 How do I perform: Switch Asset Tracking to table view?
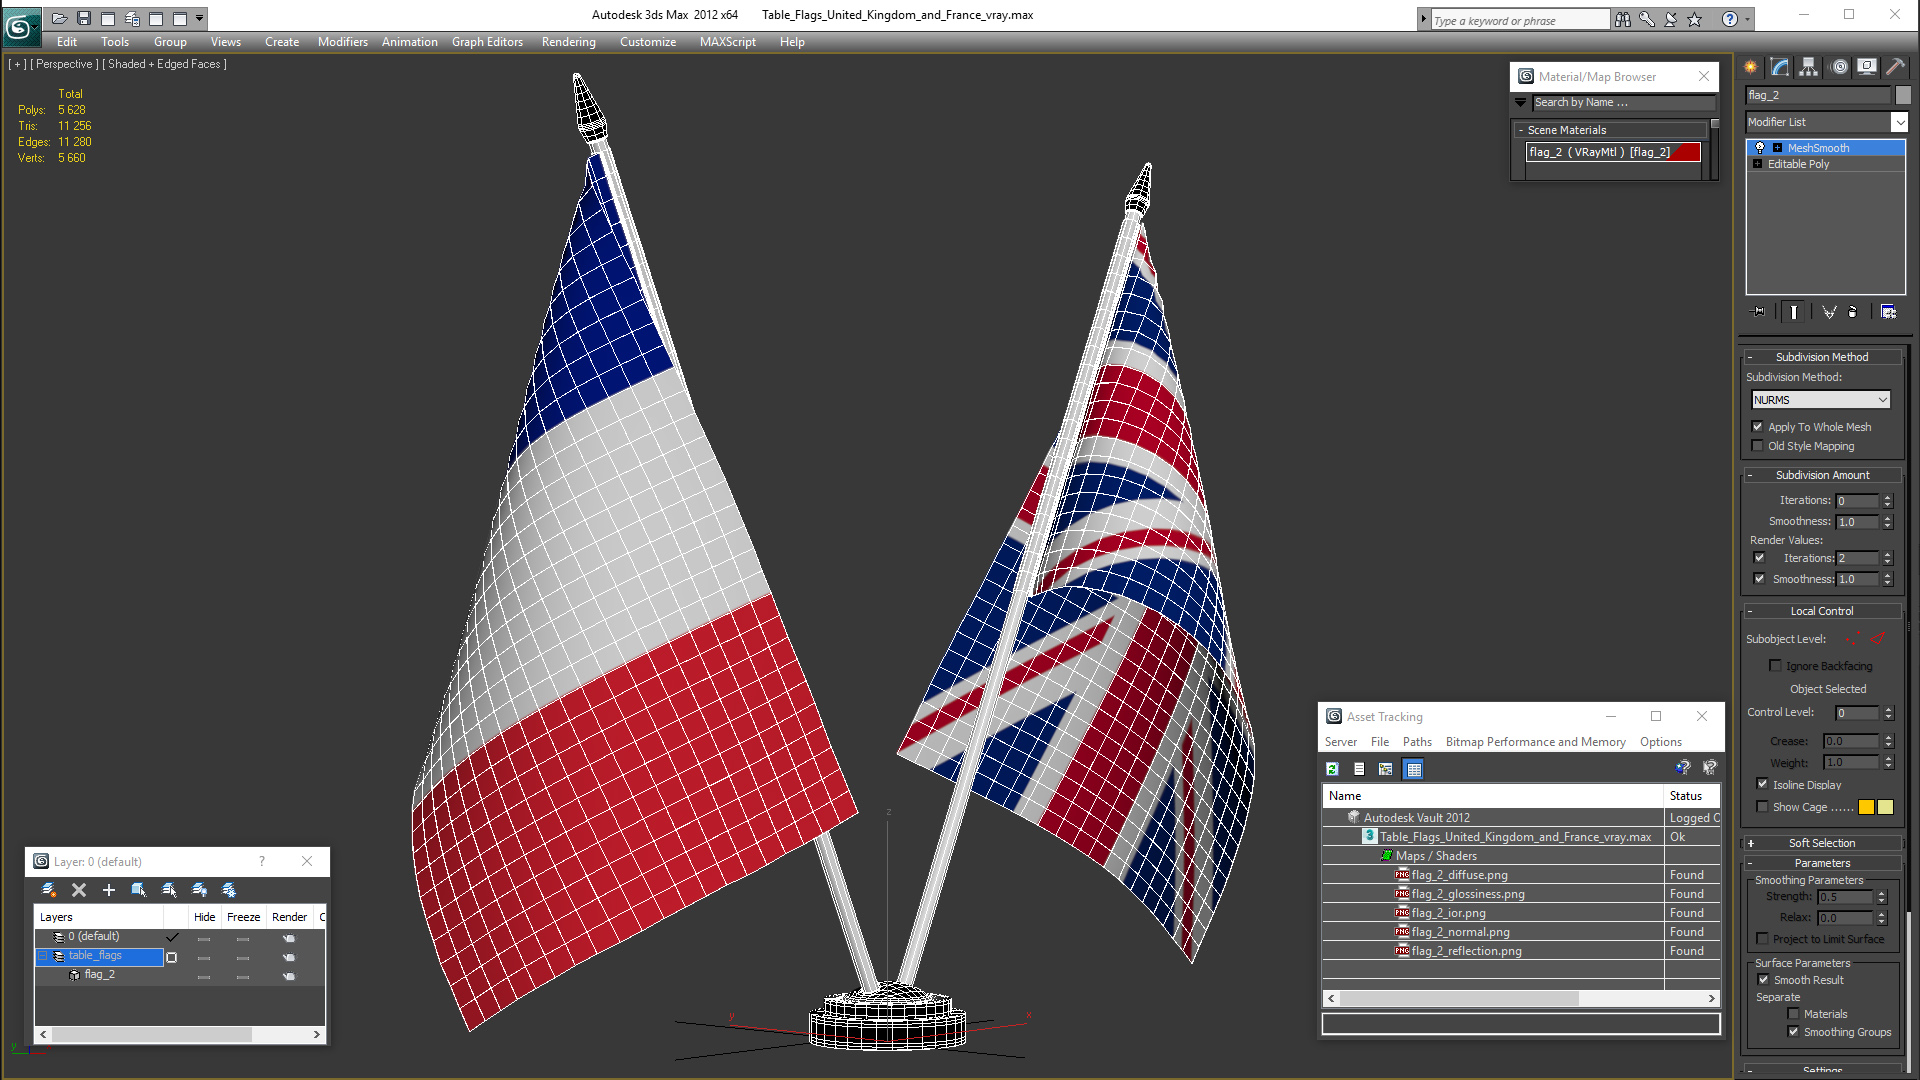click(1413, 769)
